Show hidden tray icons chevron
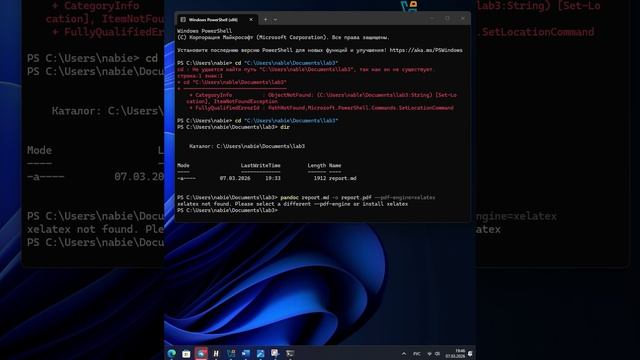The height and width of the screenshot is (360, 640). [404, 354]
